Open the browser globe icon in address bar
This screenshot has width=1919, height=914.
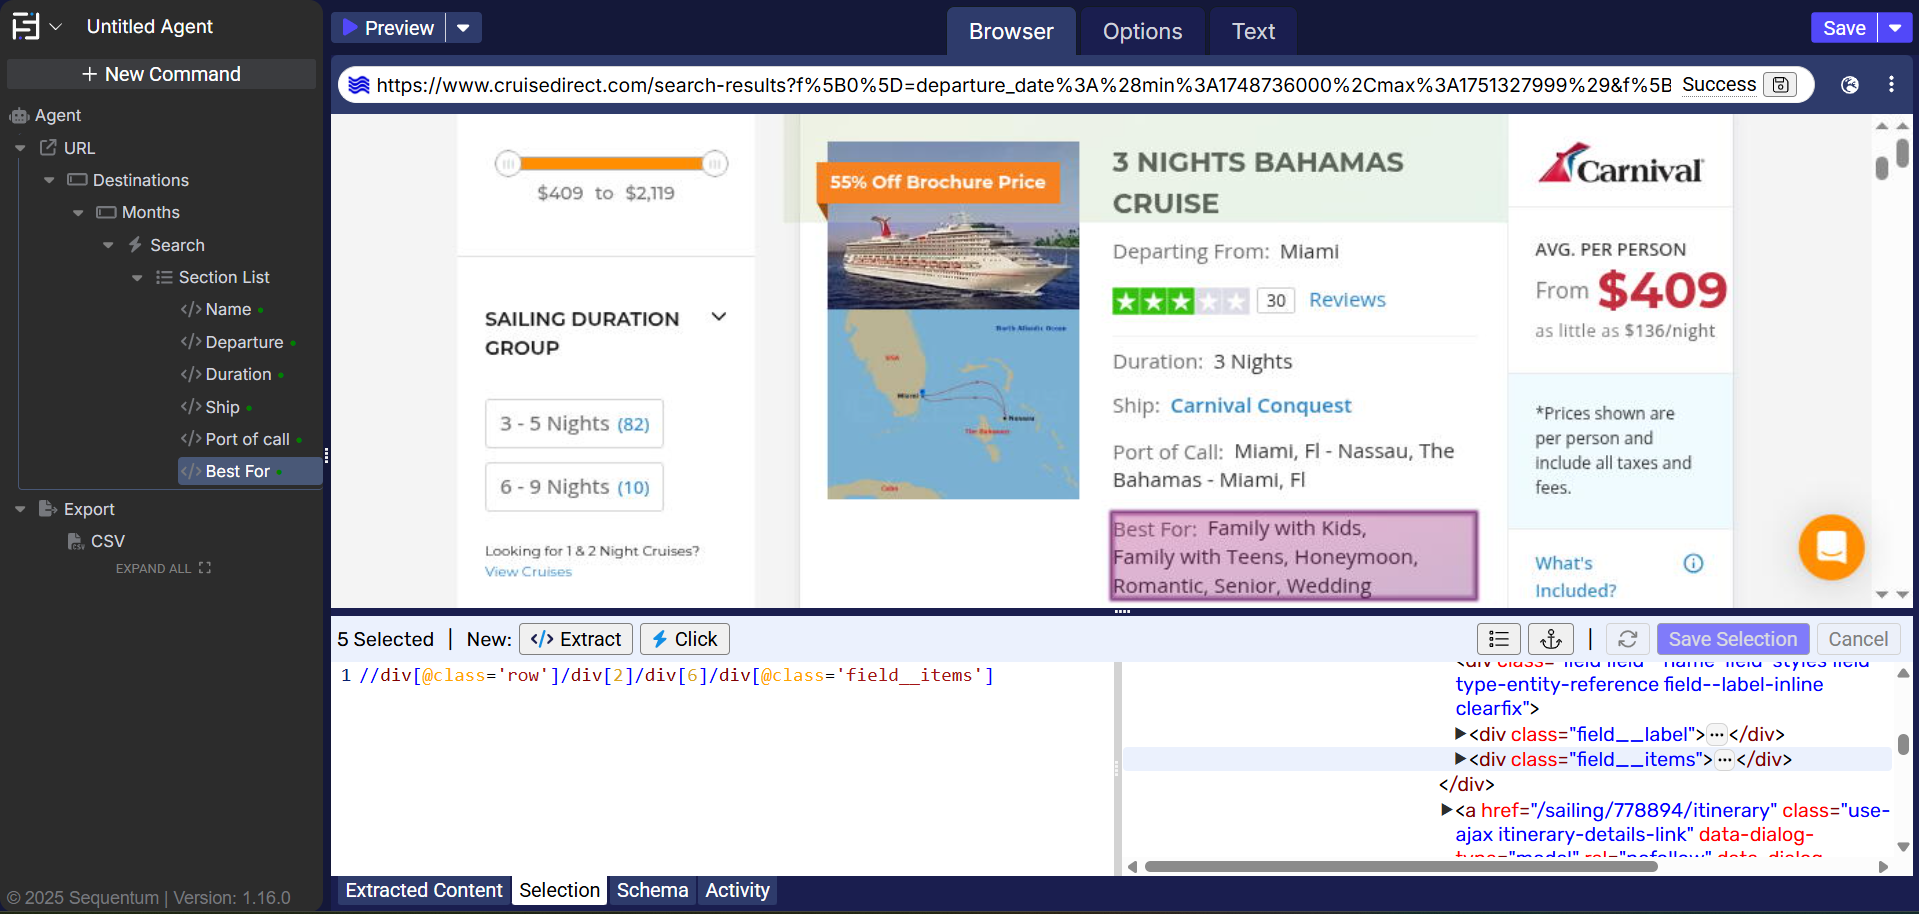click(x=1849, y=85)
